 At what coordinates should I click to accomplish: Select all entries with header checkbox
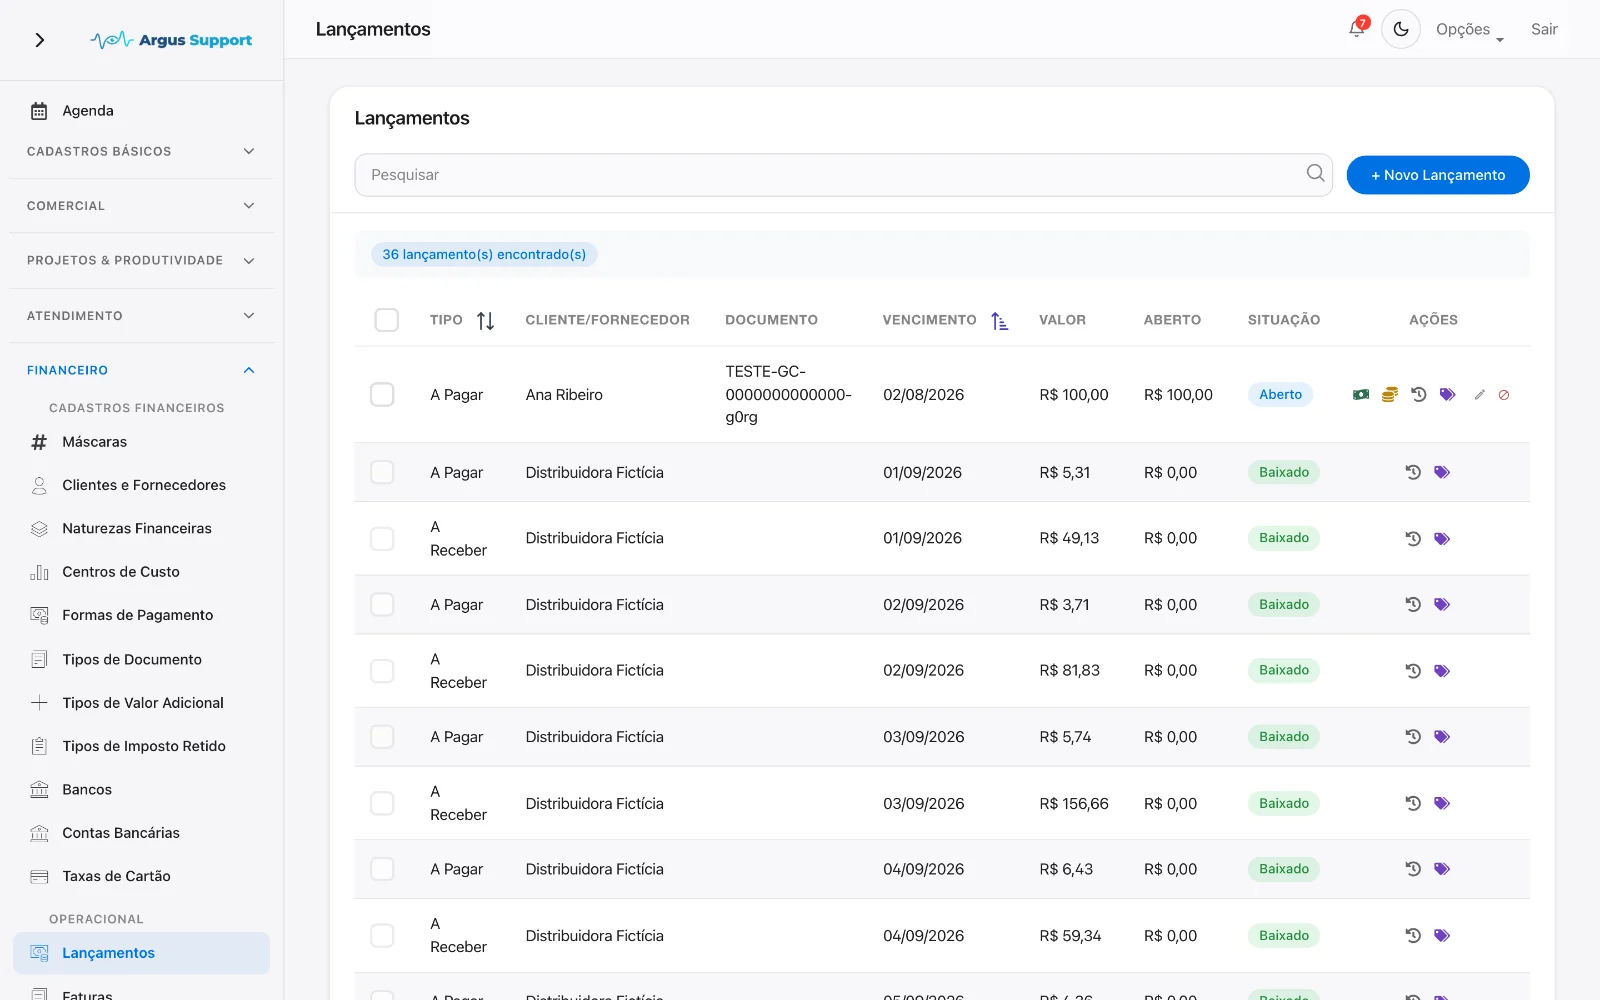386,320
